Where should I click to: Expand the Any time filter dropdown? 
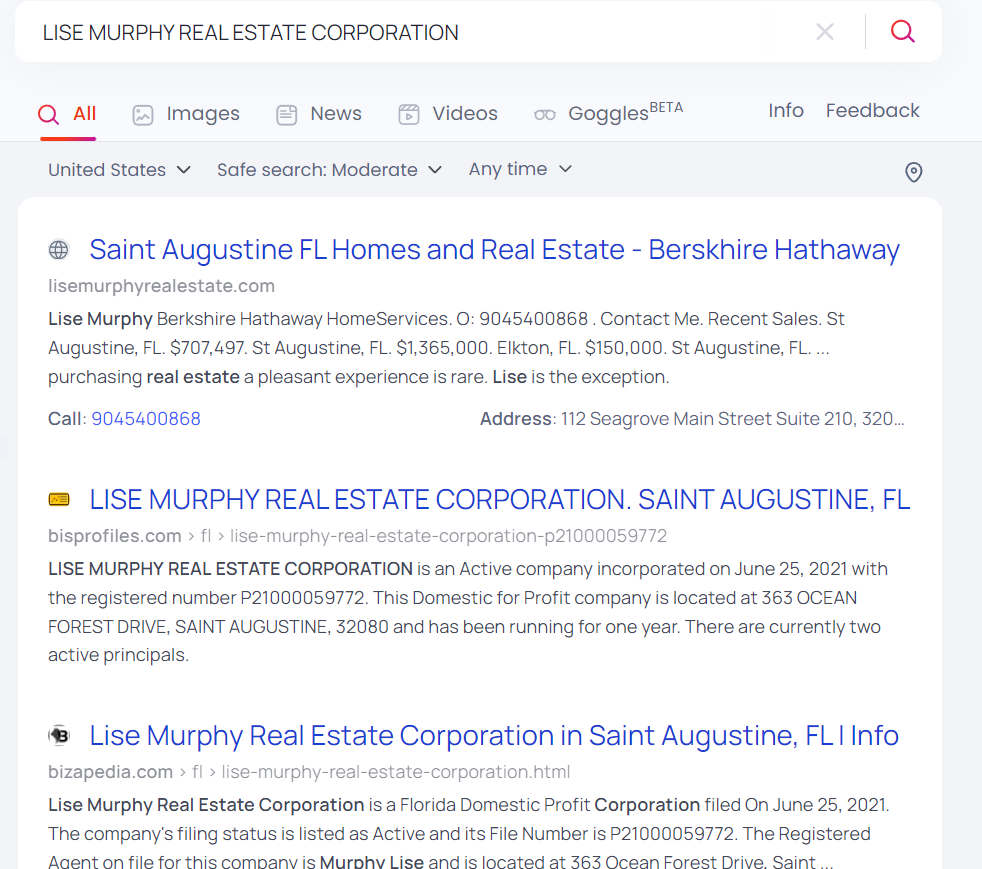[x=520, y=169]
